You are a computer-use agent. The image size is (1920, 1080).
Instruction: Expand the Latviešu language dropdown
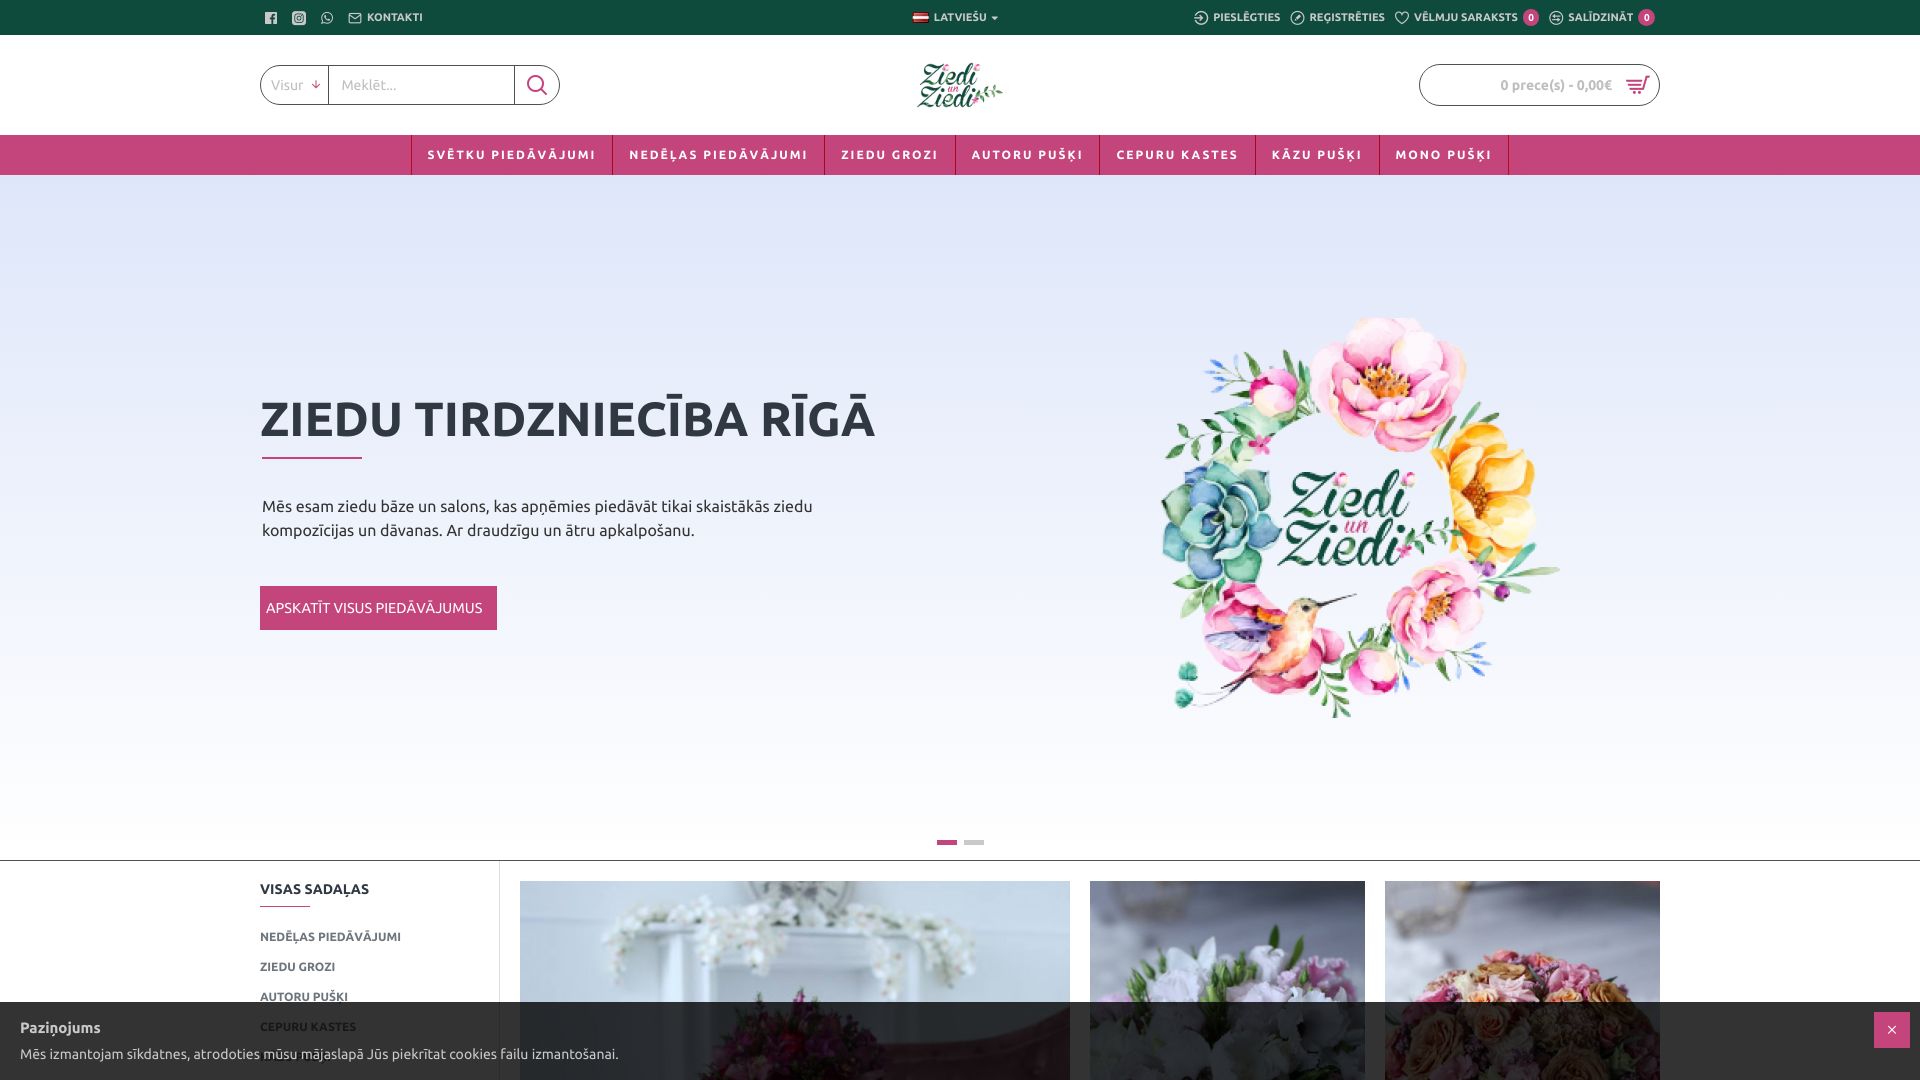coord(956,18)
